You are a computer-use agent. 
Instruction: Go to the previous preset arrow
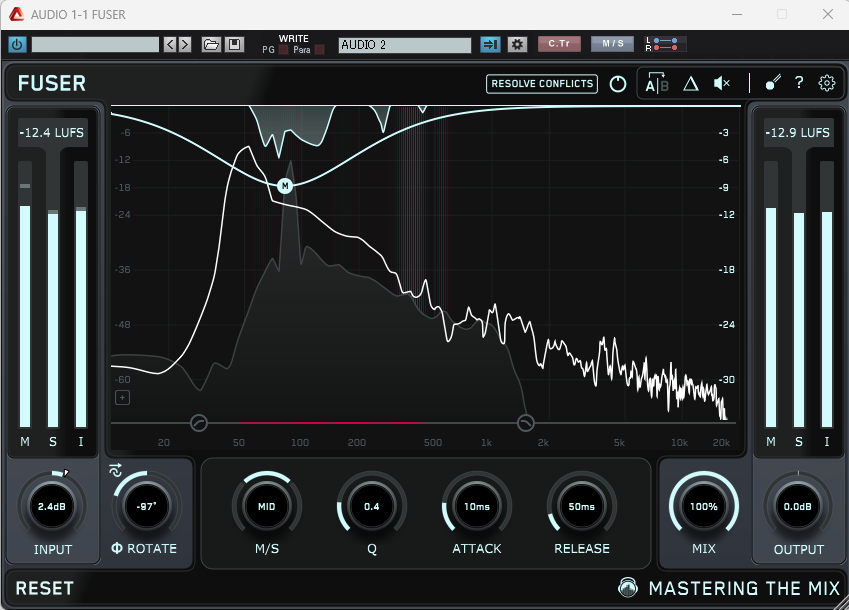(170, 44)
